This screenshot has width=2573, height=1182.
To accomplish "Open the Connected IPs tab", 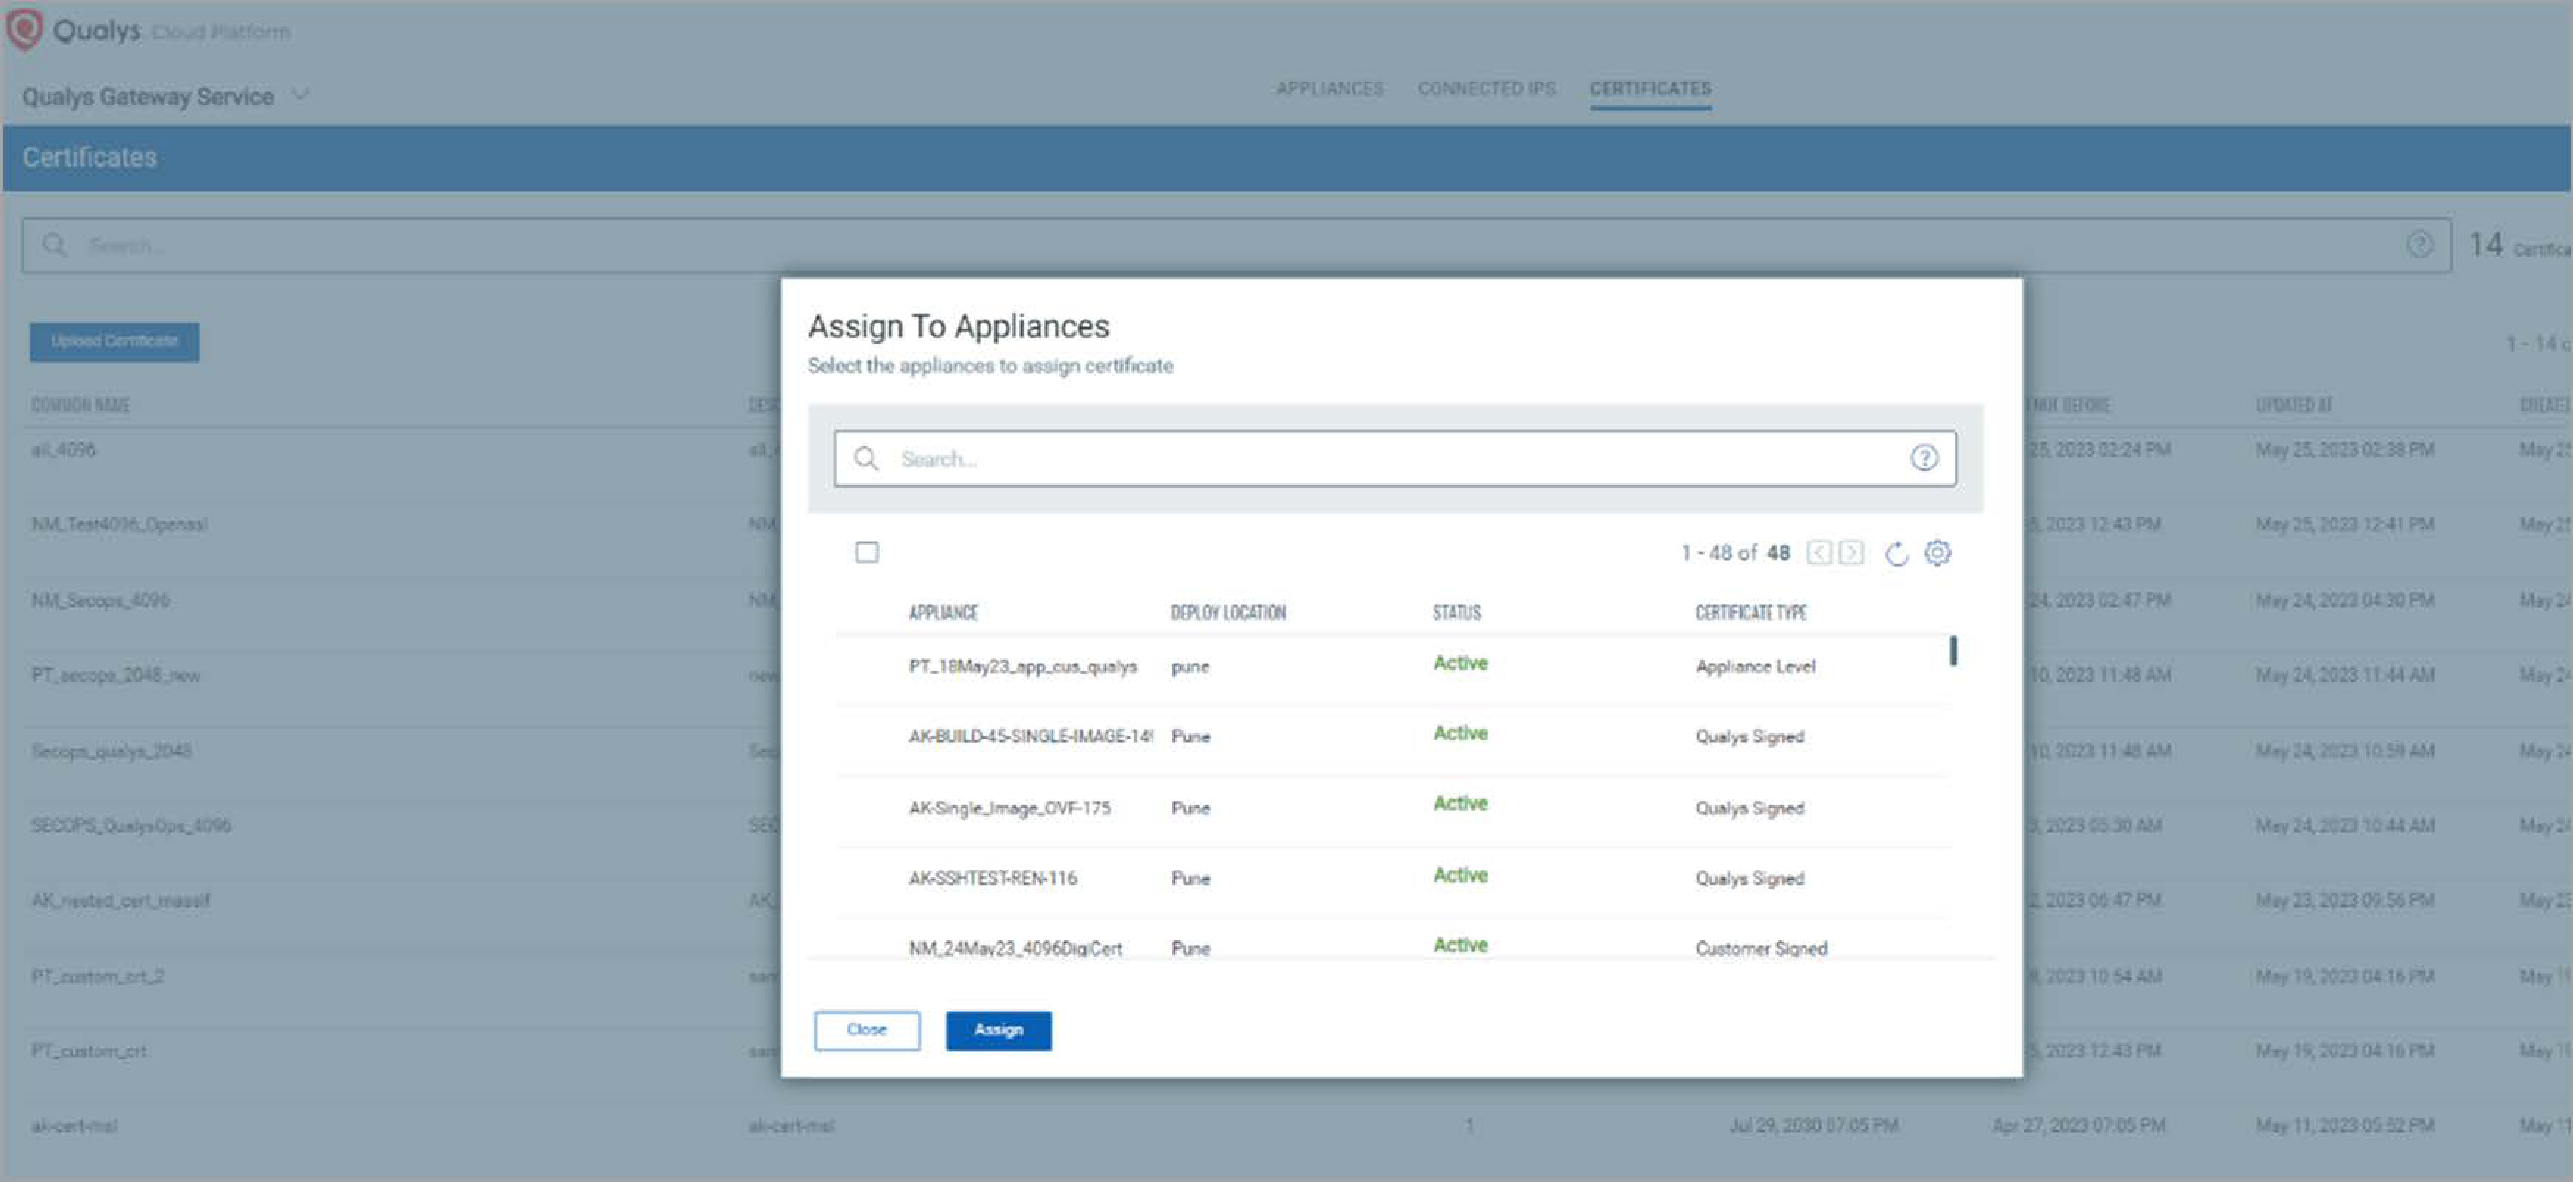I will [1486, 88].
